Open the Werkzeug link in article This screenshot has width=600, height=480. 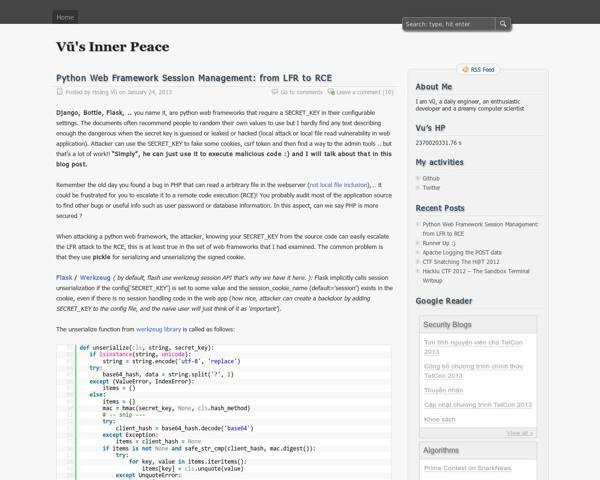[95, 276]
